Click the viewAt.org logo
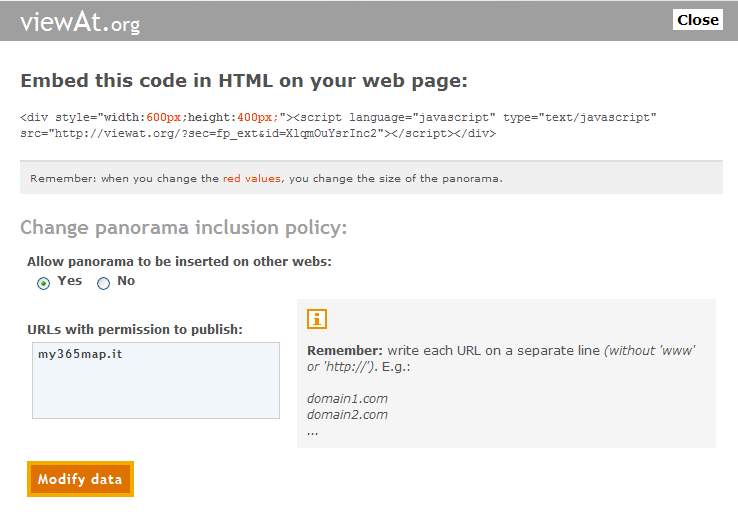738x517 pixels. 81,21
